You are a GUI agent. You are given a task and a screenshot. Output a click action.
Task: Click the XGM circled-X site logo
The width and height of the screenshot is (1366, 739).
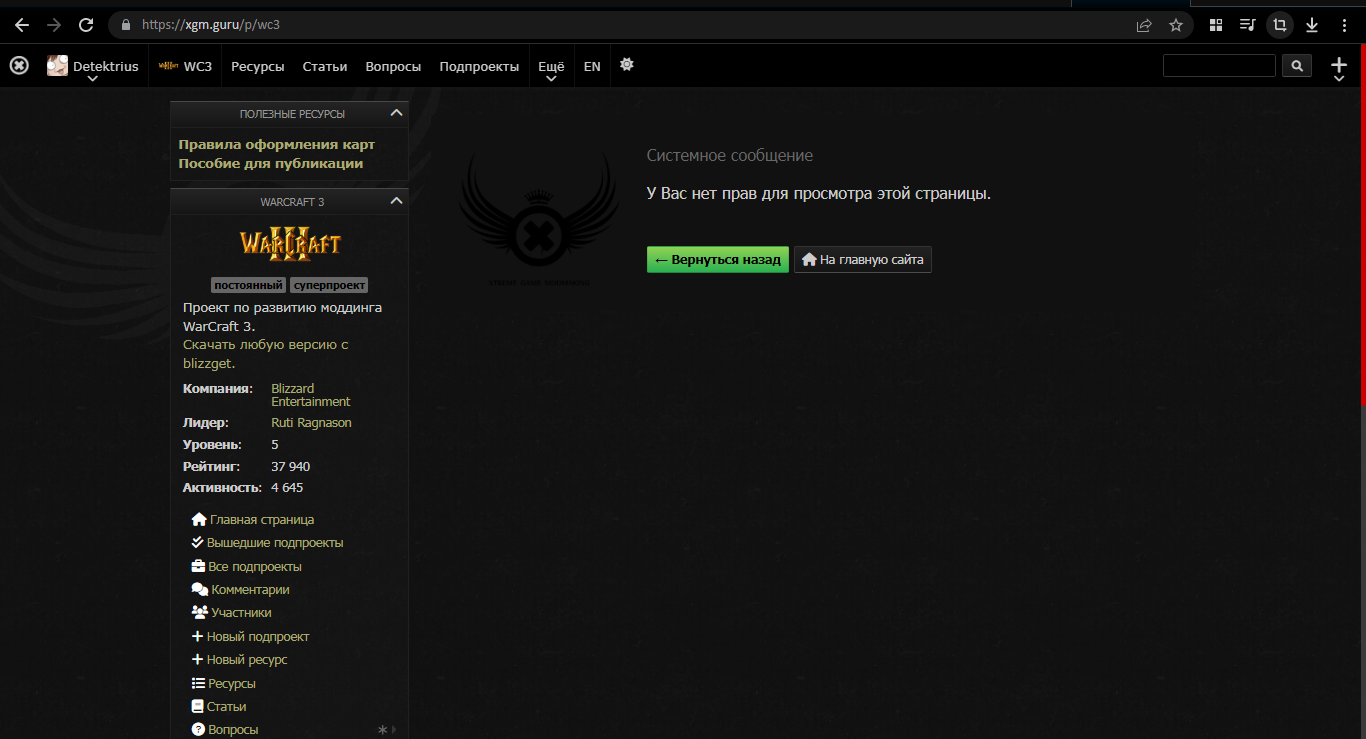[x=19, y=65]
